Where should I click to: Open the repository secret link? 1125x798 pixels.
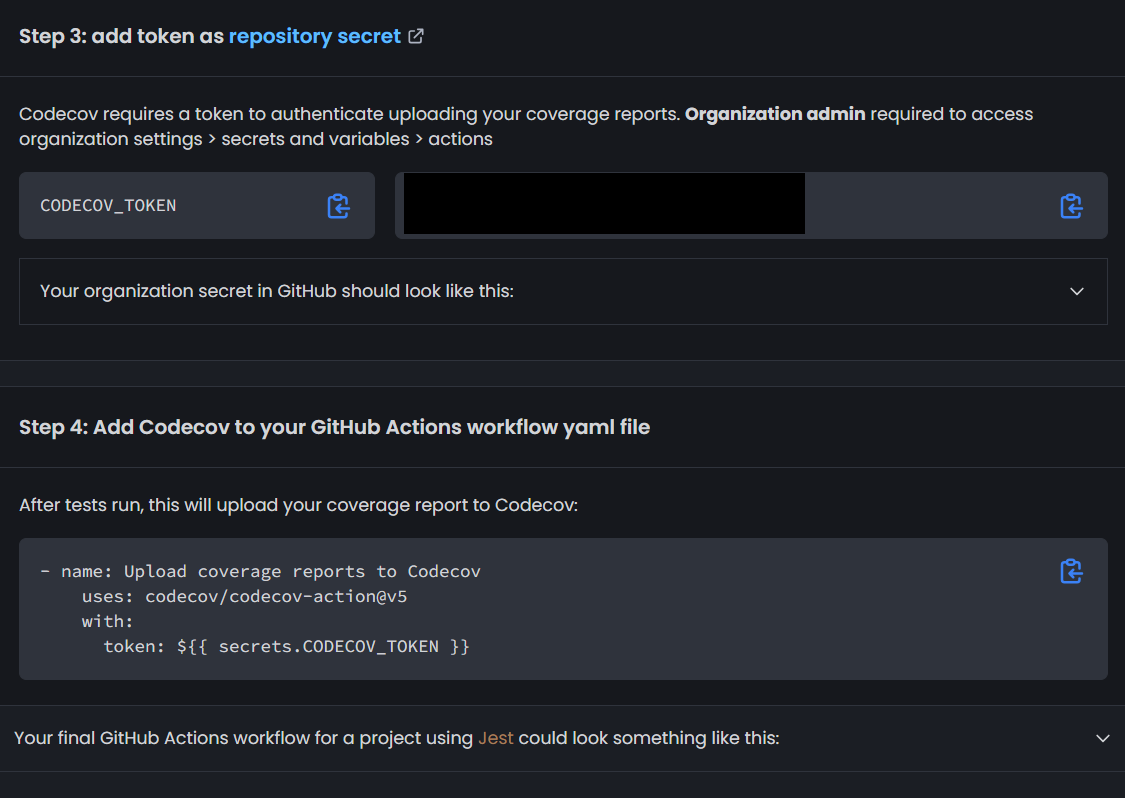(314, 36)
